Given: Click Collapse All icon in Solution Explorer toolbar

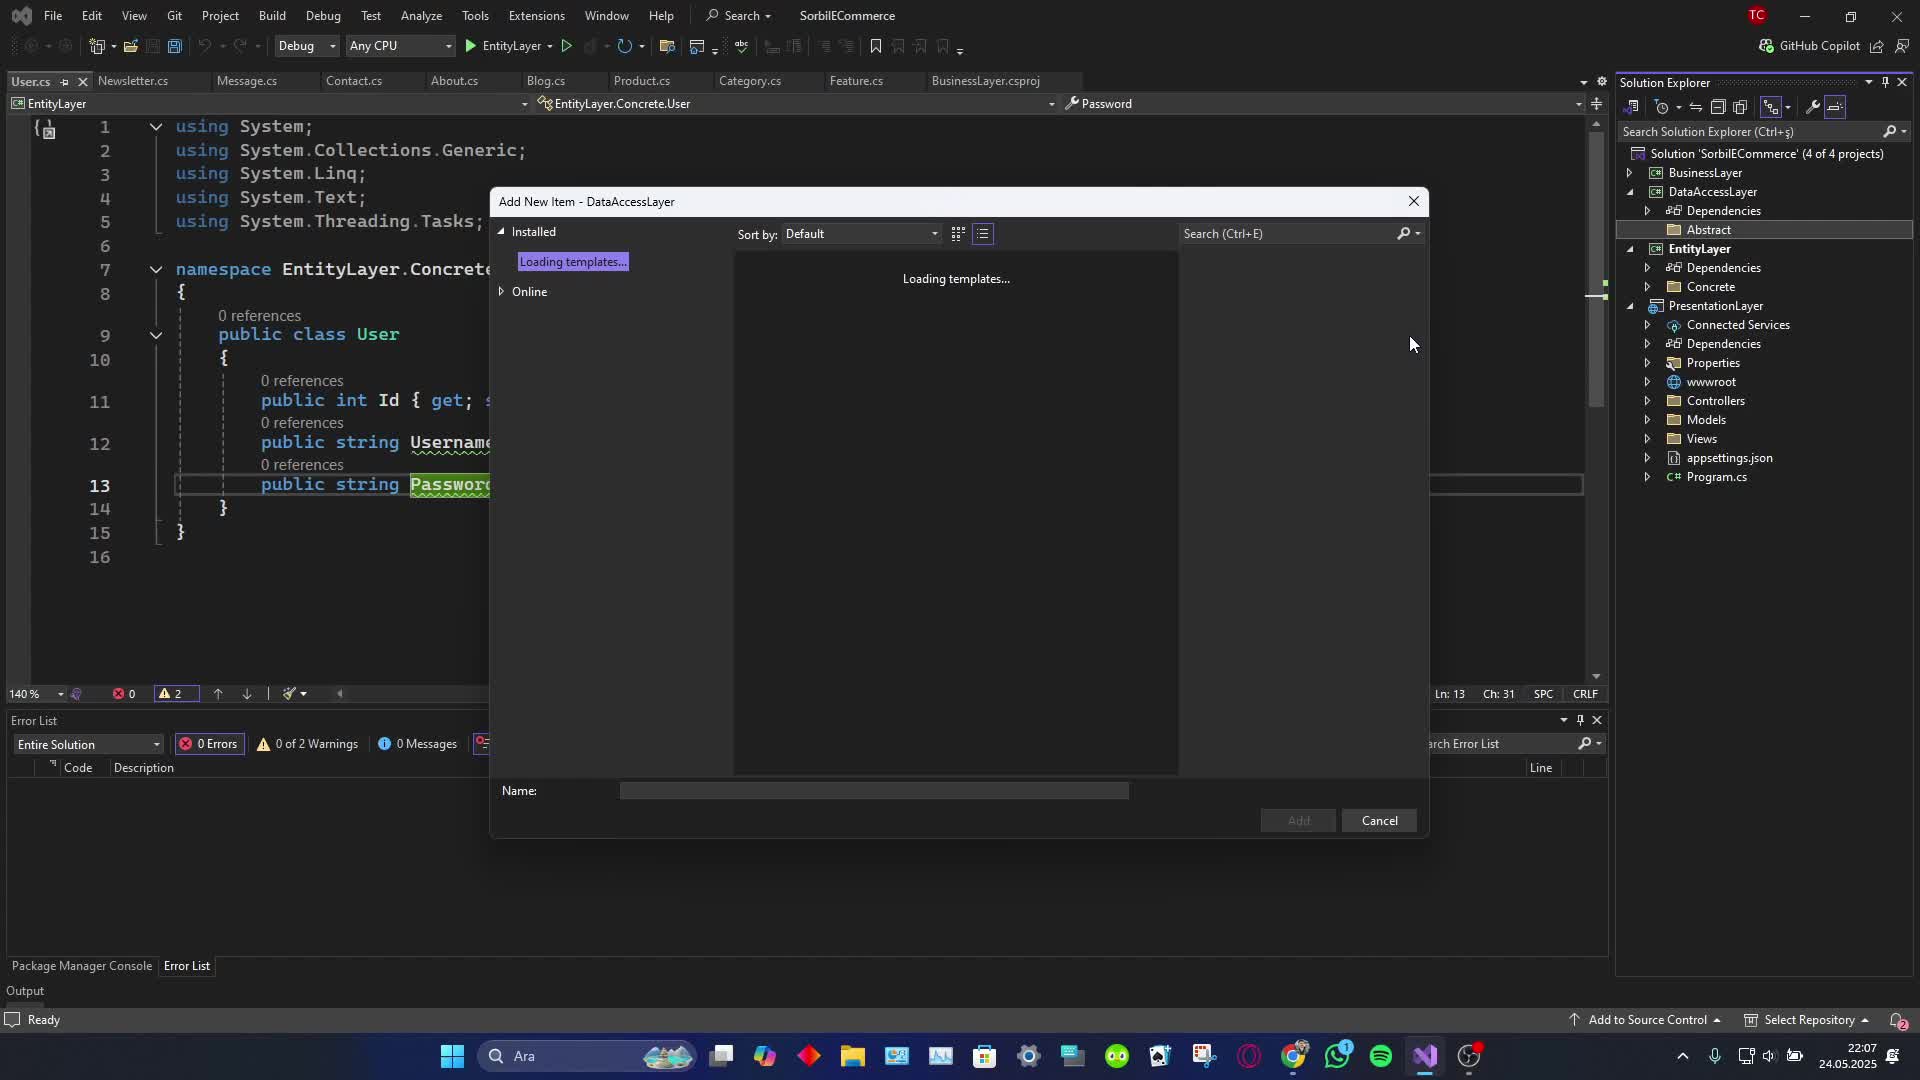Looking at the screenshot, I should pos(1718,107).
